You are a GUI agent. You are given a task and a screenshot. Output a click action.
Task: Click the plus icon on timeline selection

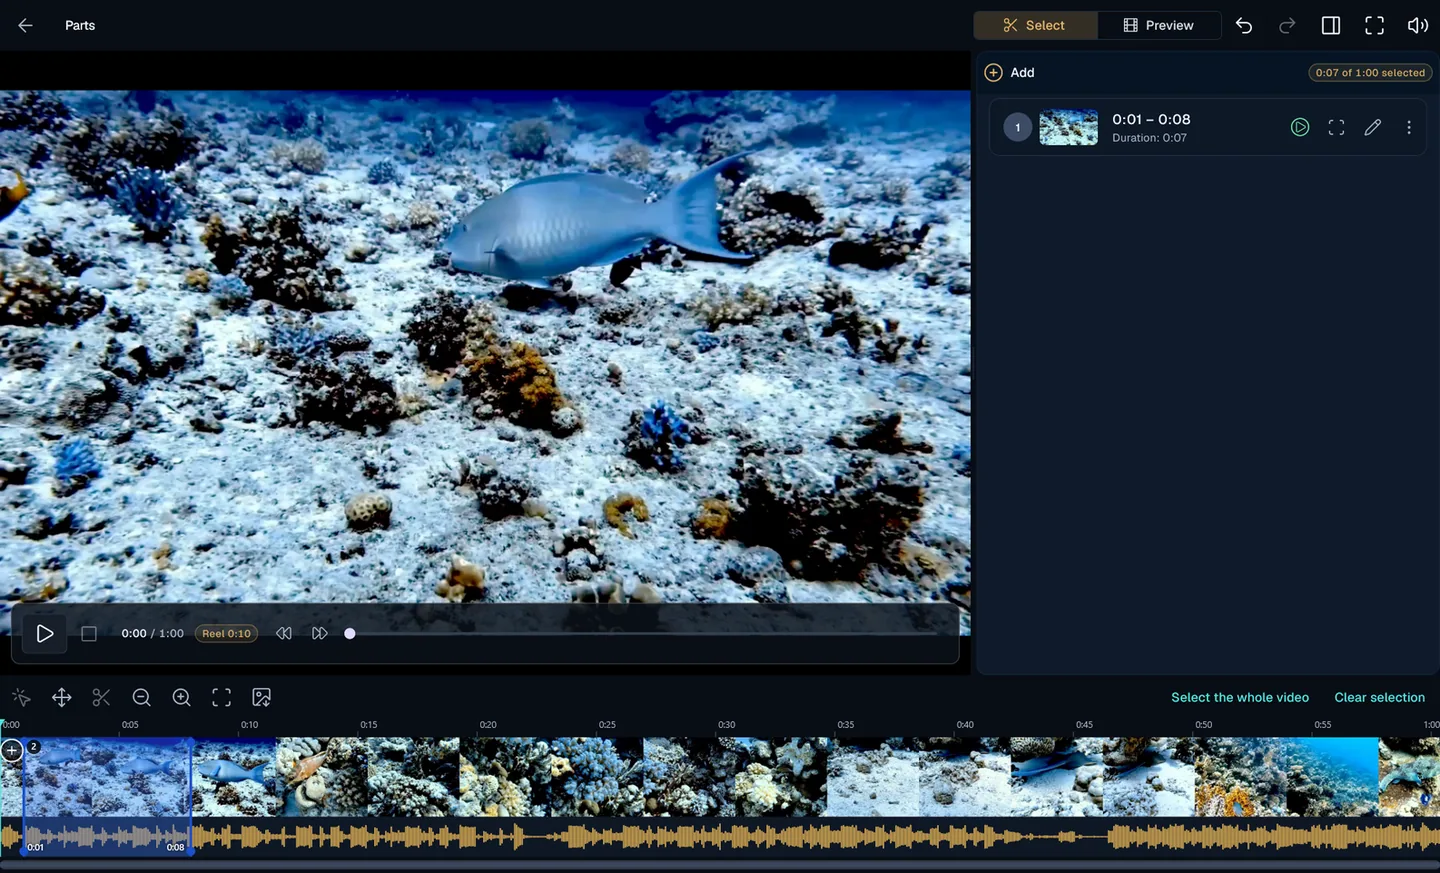12,750
